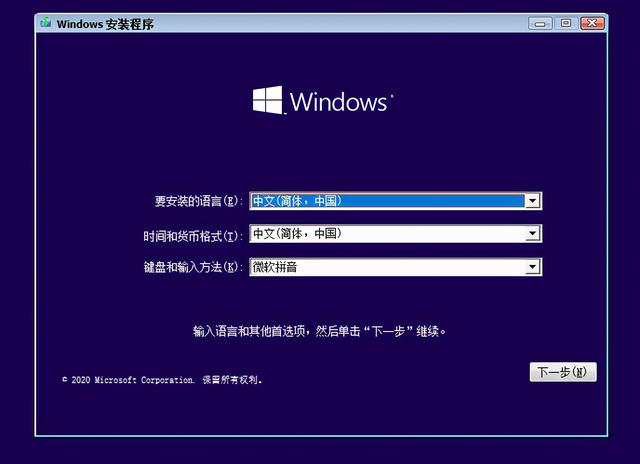Select the 微软拼音 keyboard input field
This screenshot has width=640, height=464.
tap(396, 267)
